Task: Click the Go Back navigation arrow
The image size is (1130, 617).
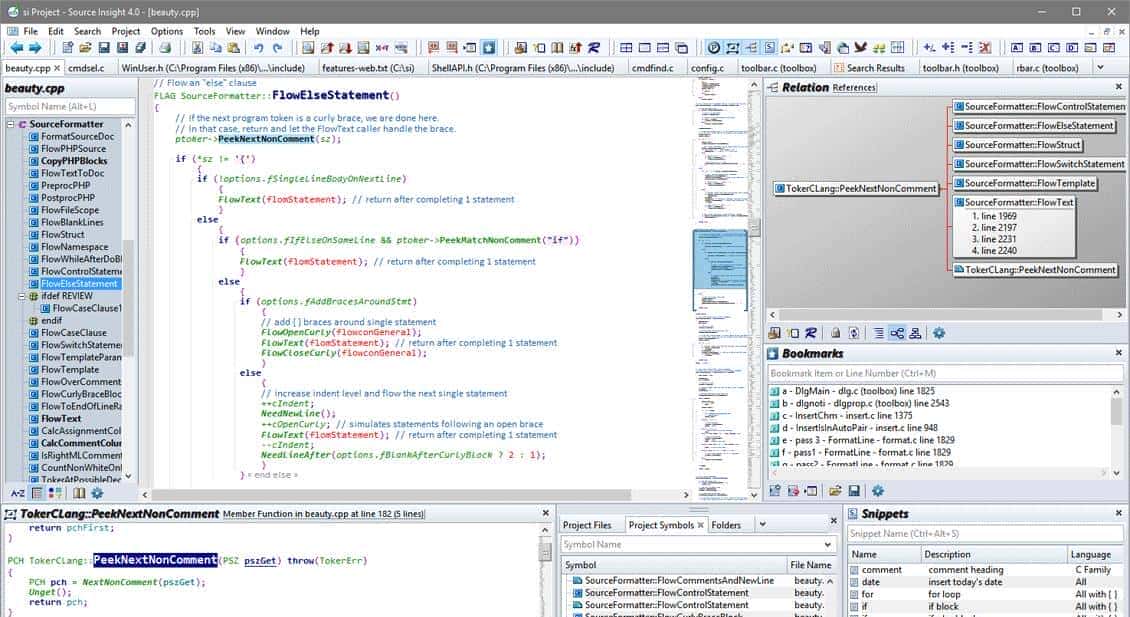Action: (17, 48)
